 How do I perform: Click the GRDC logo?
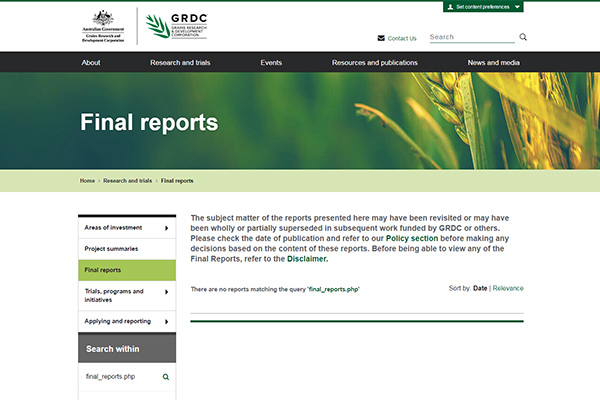(x=176, y=26)
